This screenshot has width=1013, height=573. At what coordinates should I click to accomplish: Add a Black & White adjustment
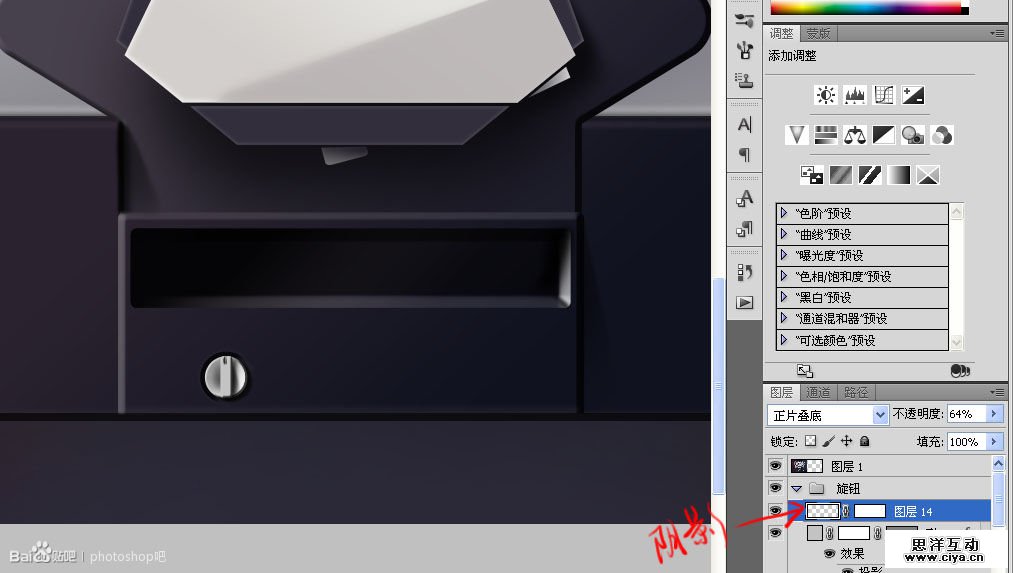(883, 135)
